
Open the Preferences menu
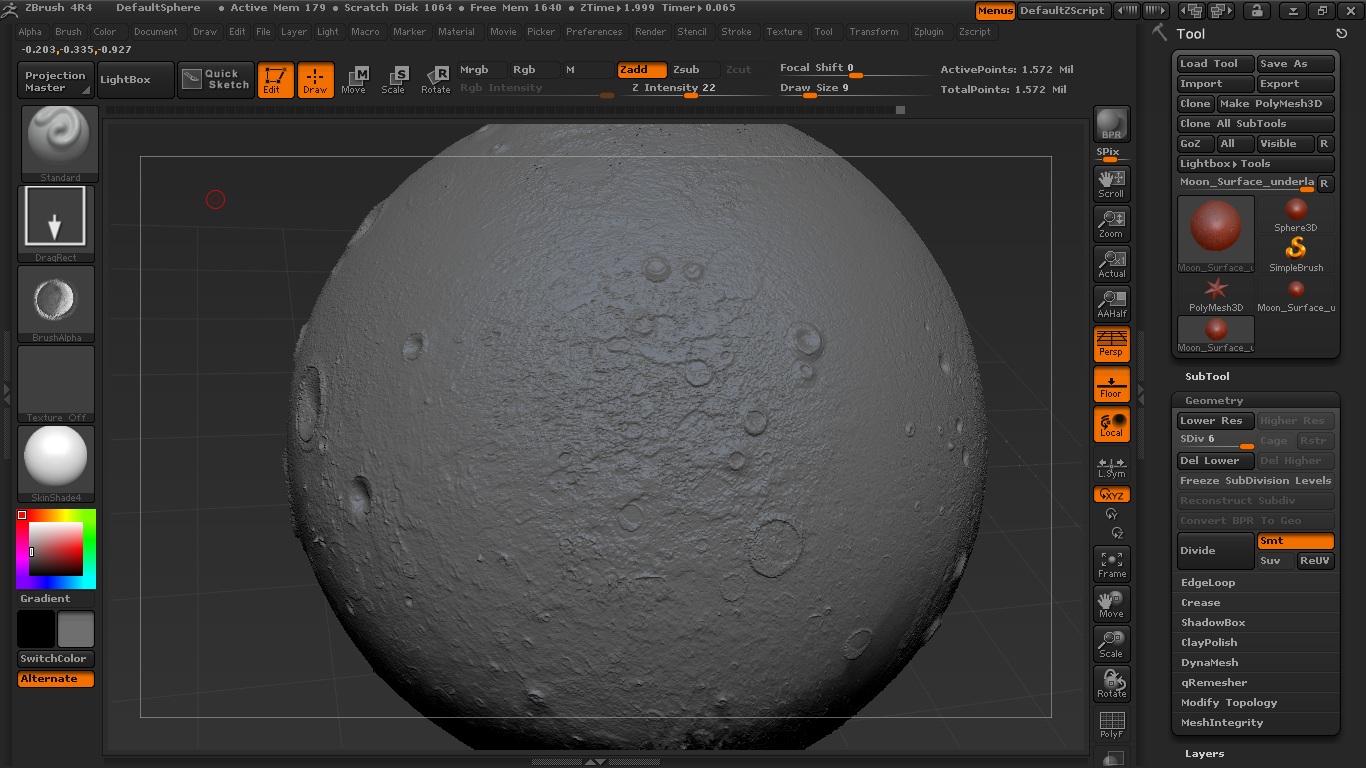[x=594, y=32]
